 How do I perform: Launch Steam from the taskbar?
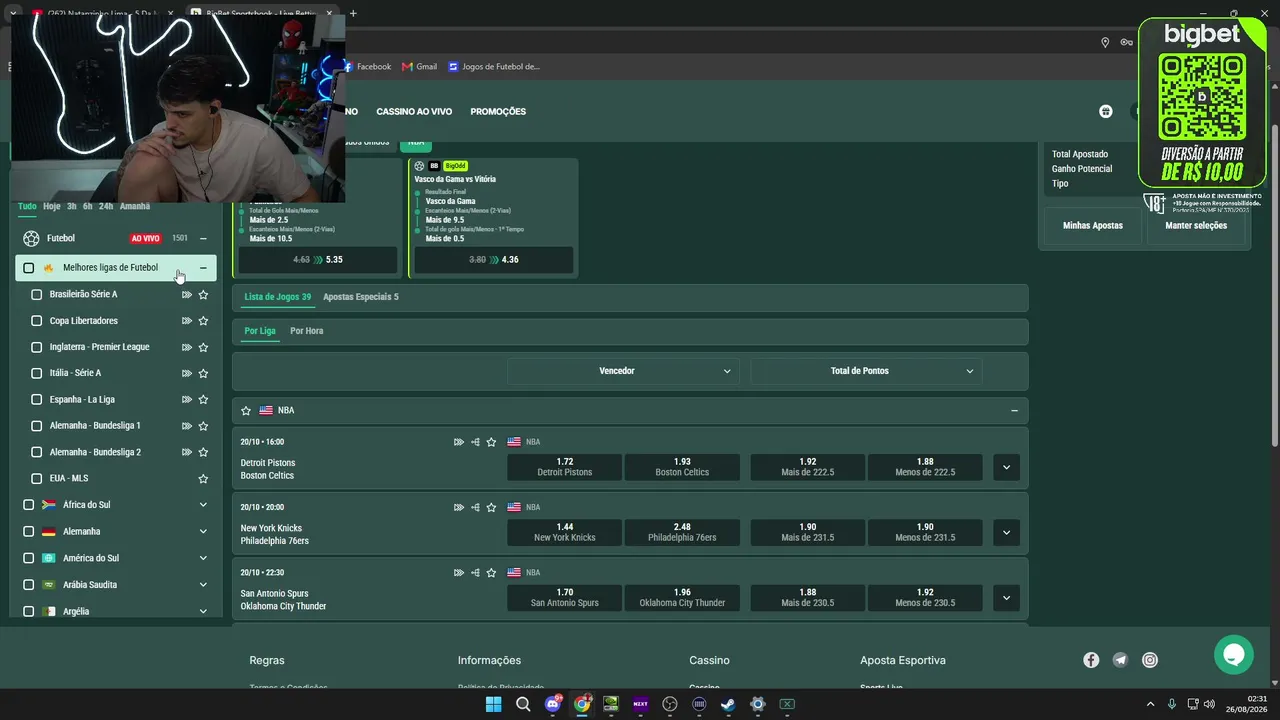click(728, 704)
